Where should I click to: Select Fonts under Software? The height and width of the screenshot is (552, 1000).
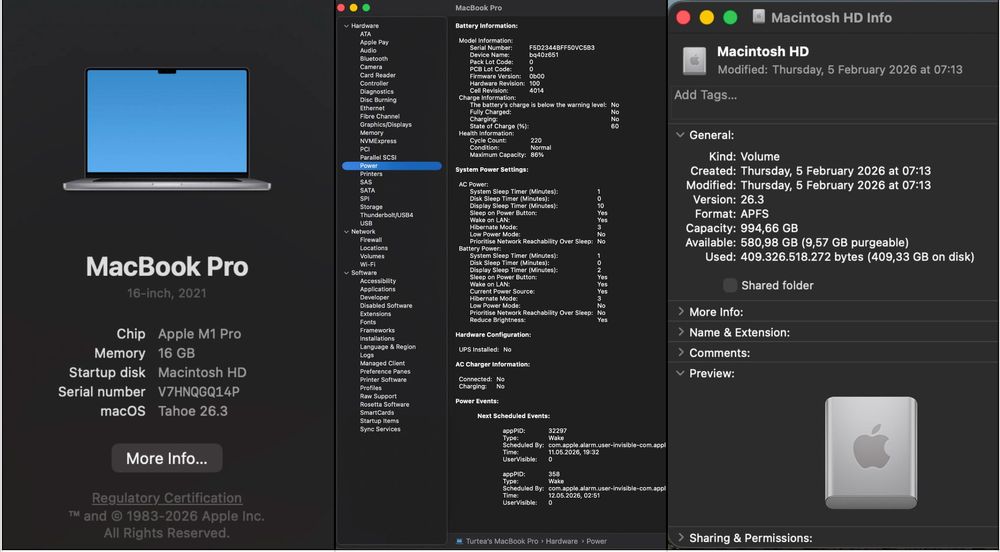(x=367, y=323)
